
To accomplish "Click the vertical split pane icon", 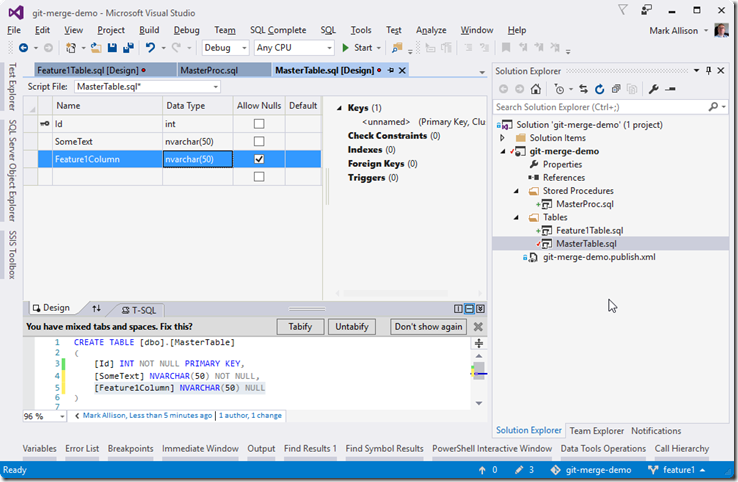I will (x=458, y=309).
